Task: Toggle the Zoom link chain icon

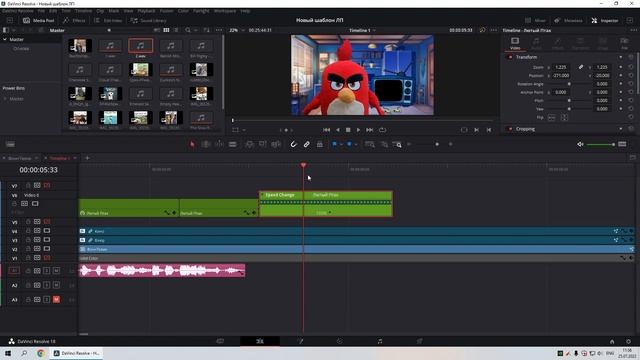Action: coord(580,67)
